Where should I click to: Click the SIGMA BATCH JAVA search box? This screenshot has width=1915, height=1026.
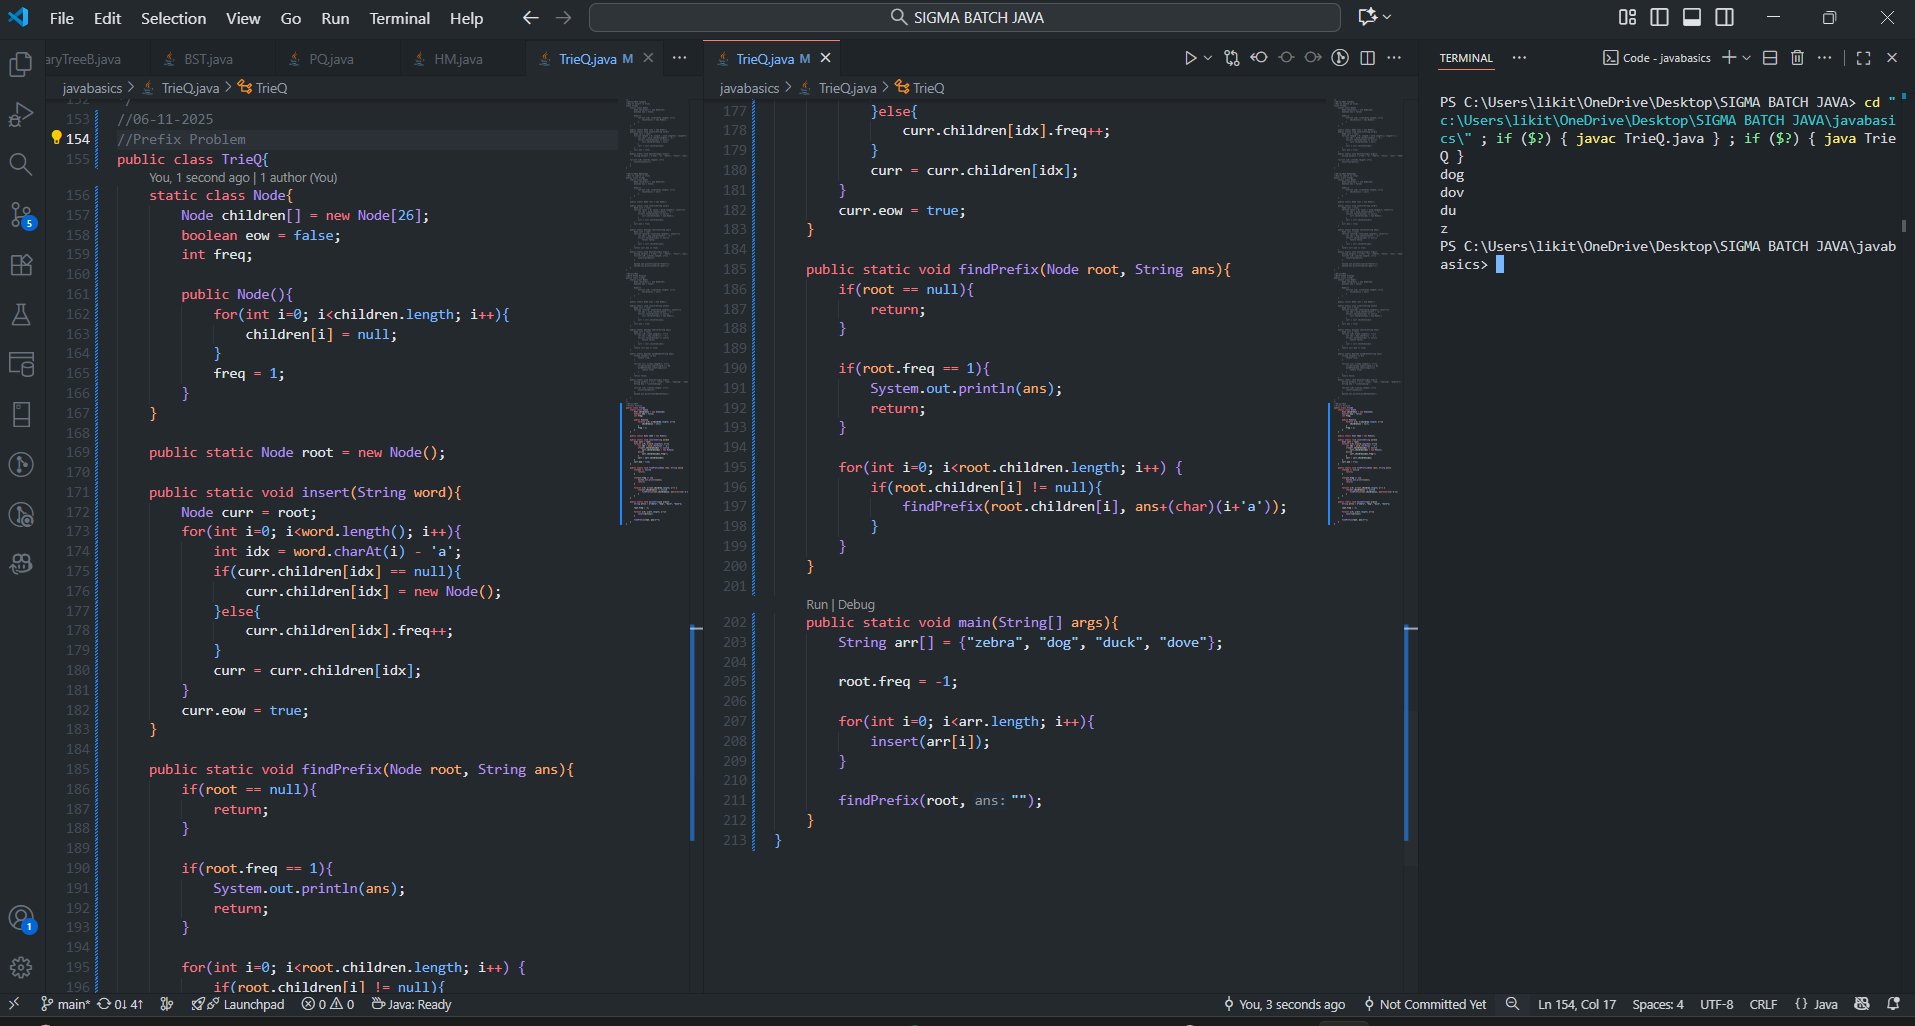964,18
